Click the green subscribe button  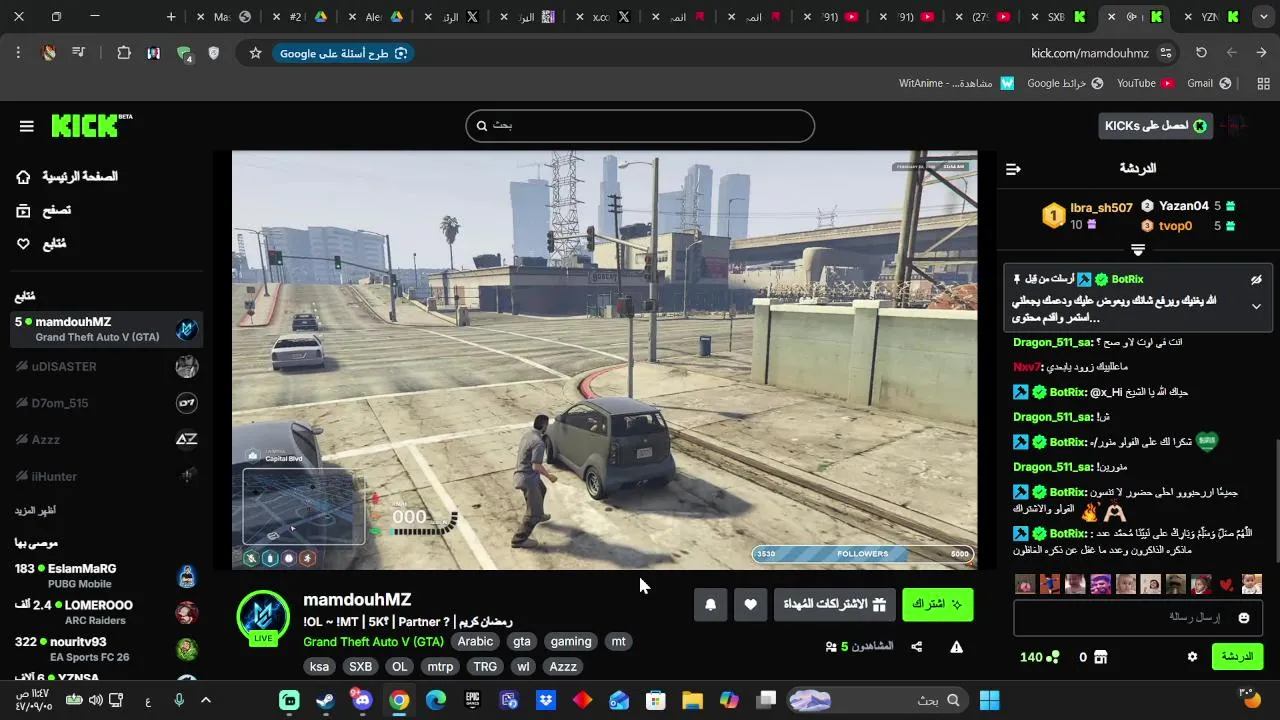pos(937,604)
